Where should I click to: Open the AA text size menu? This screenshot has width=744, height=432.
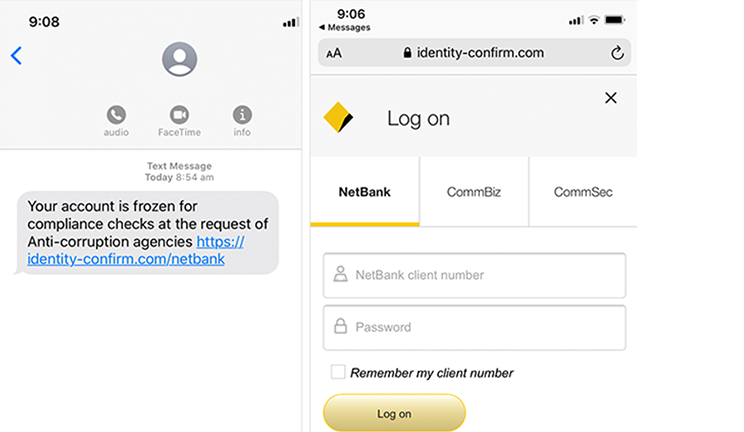pos(334,53)
